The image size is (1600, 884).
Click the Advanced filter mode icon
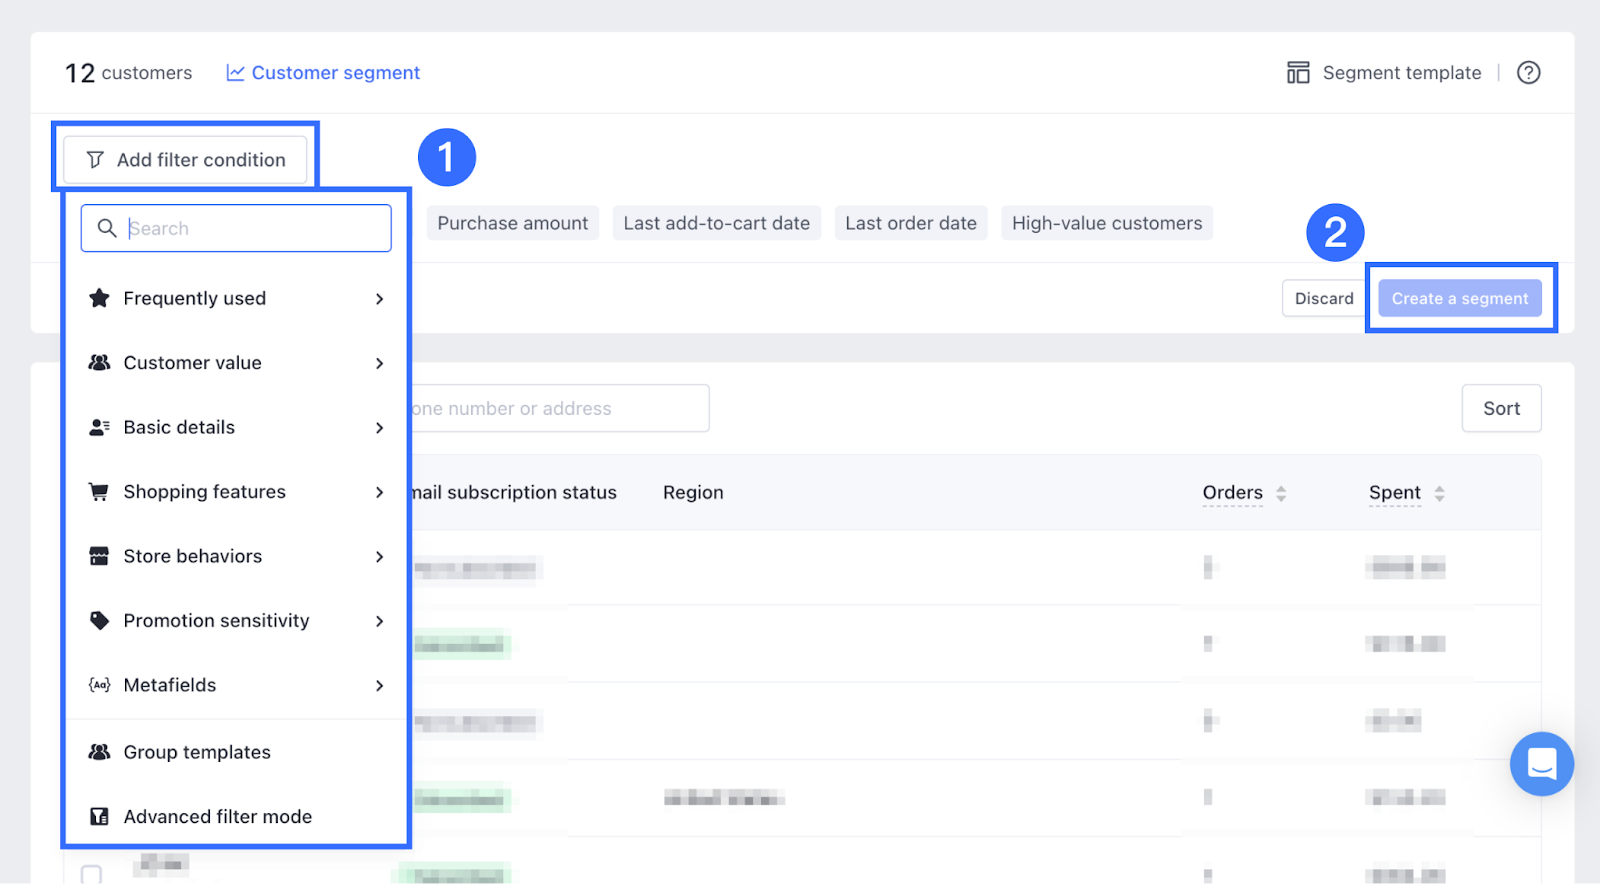pos(99,817)
